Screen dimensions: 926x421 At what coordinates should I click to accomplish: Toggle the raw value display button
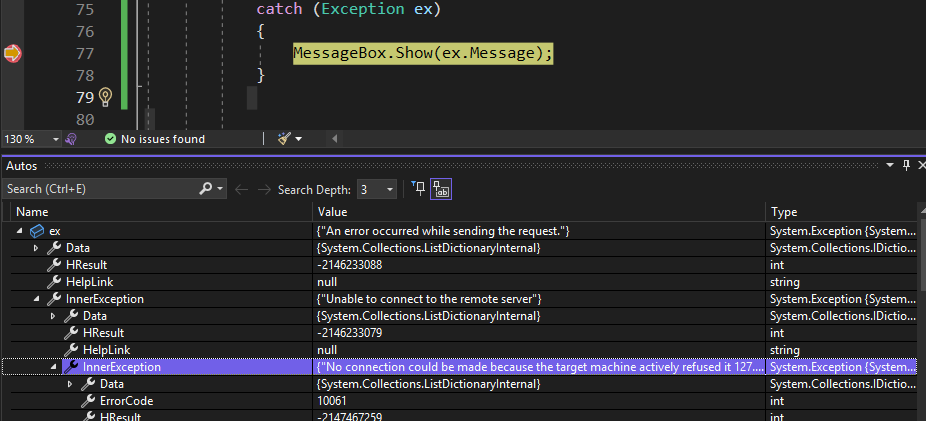441,189
